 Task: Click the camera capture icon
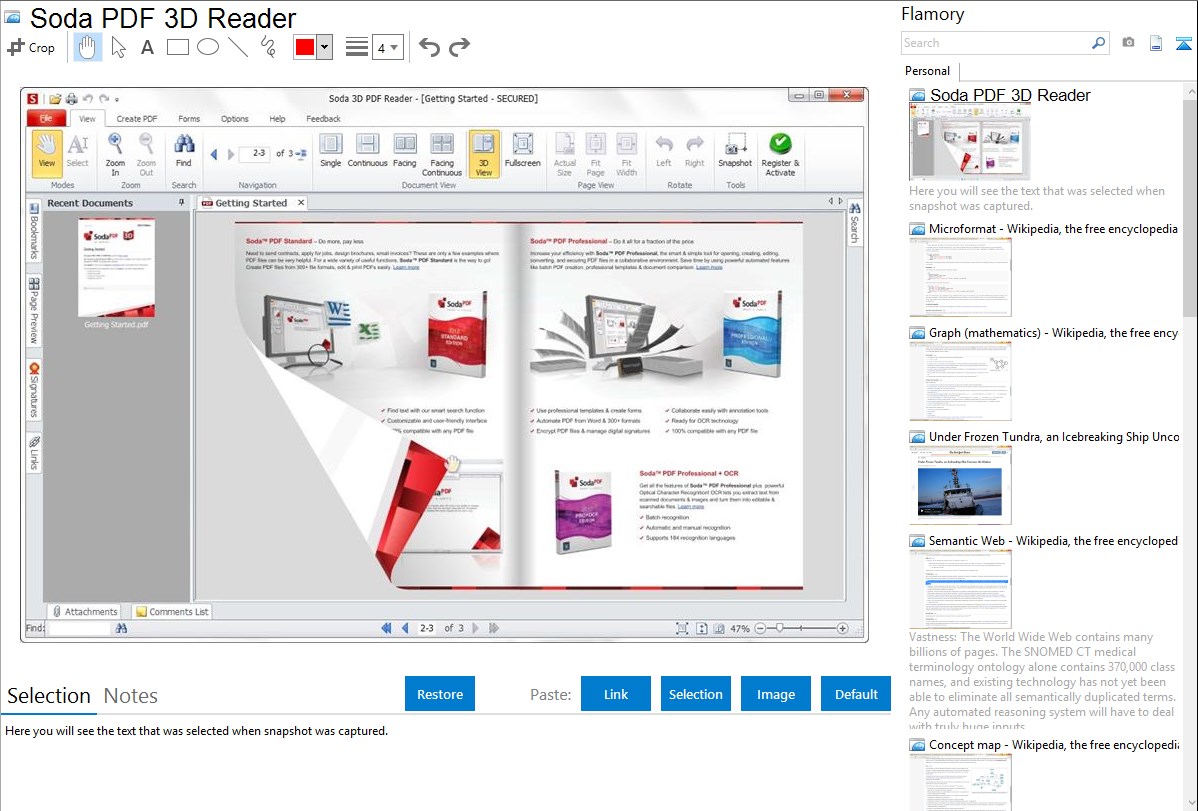pyautogui.click(x=1128, y=43)
